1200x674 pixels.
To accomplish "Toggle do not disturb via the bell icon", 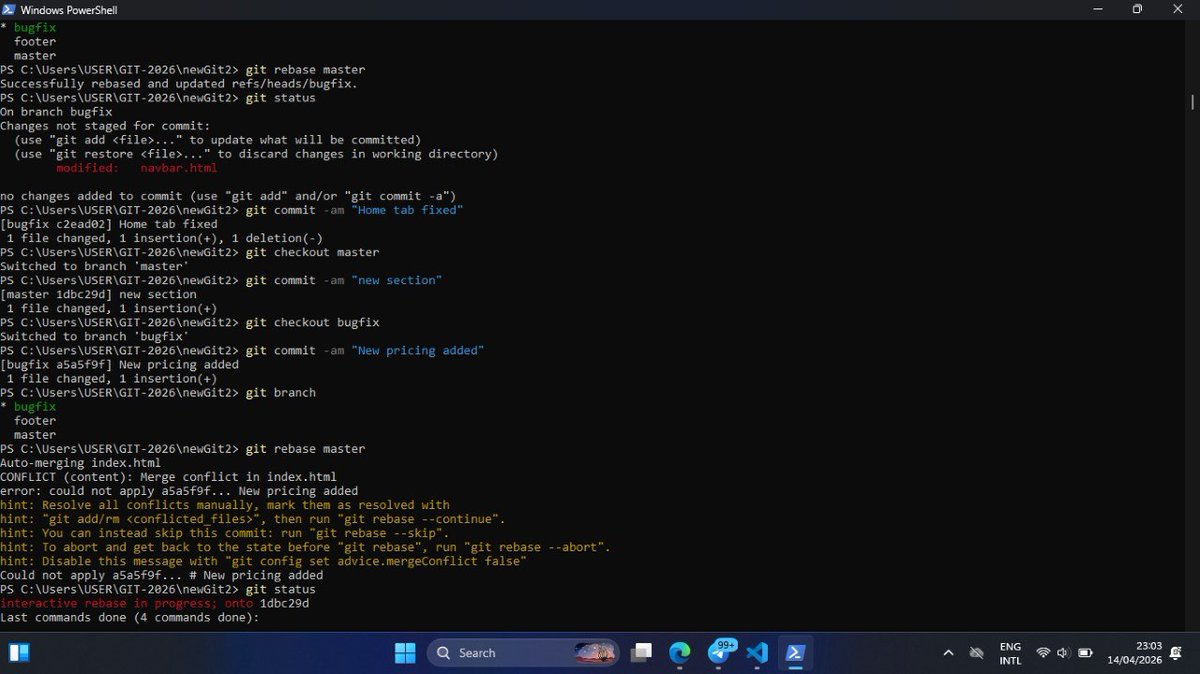I will click(x=1178, y=652).
